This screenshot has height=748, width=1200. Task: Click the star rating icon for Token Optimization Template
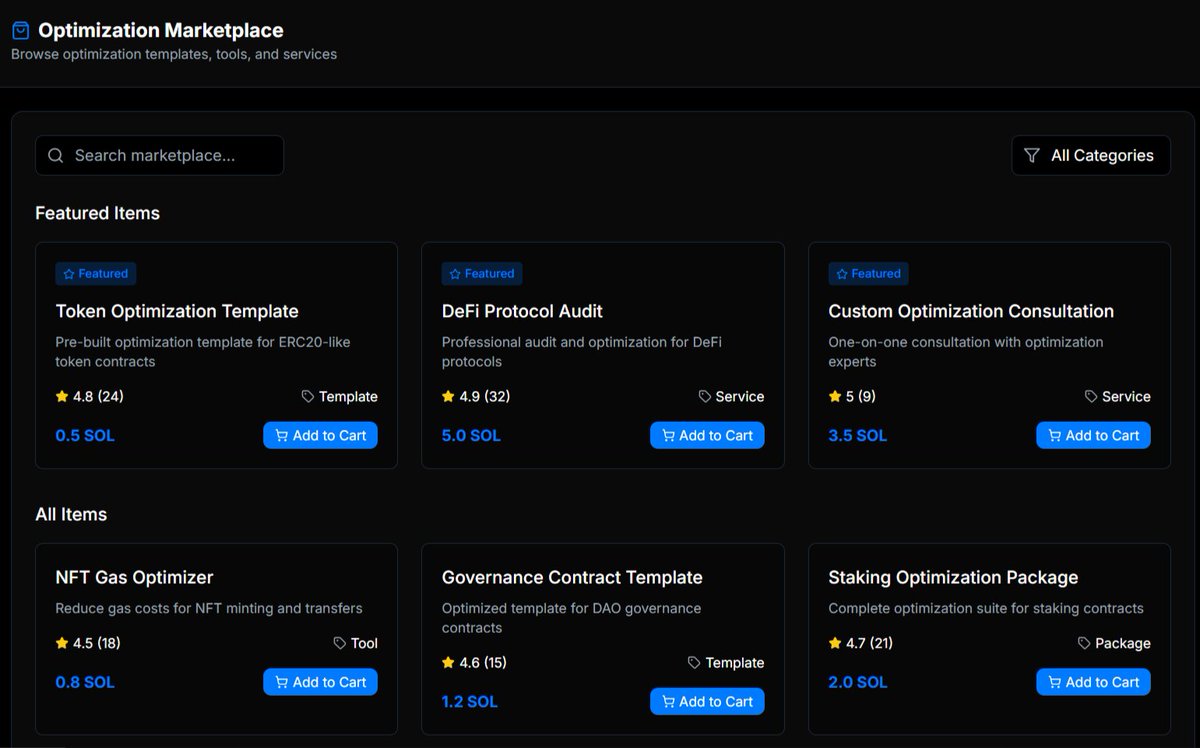[62, 396]
